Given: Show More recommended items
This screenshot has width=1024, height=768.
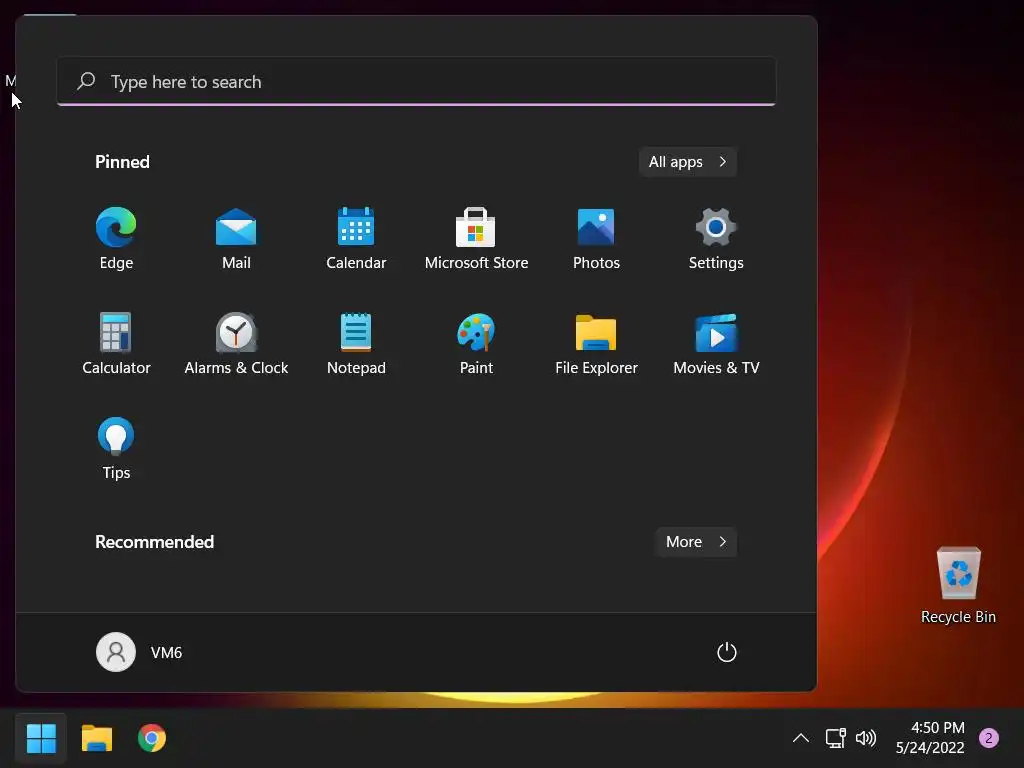Looking at the screenshot, I should tap(696, 541).
